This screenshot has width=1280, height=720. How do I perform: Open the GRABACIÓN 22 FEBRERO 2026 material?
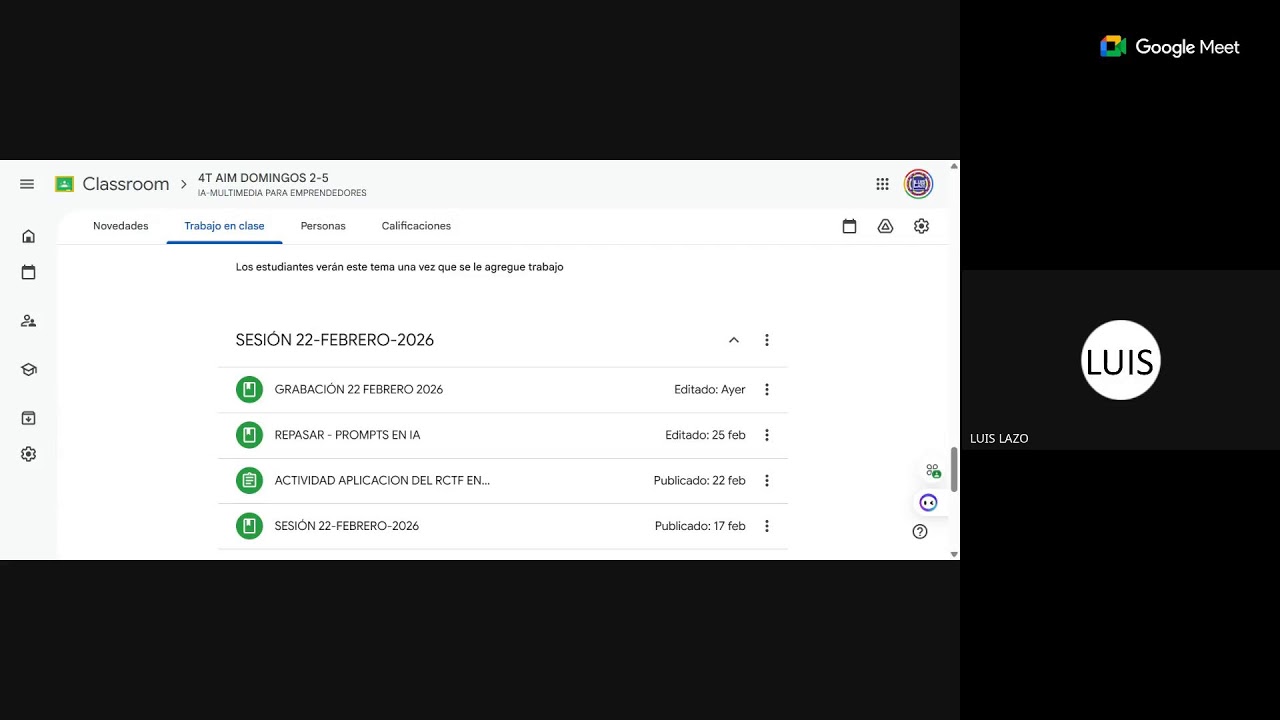[x=359, y=389]
